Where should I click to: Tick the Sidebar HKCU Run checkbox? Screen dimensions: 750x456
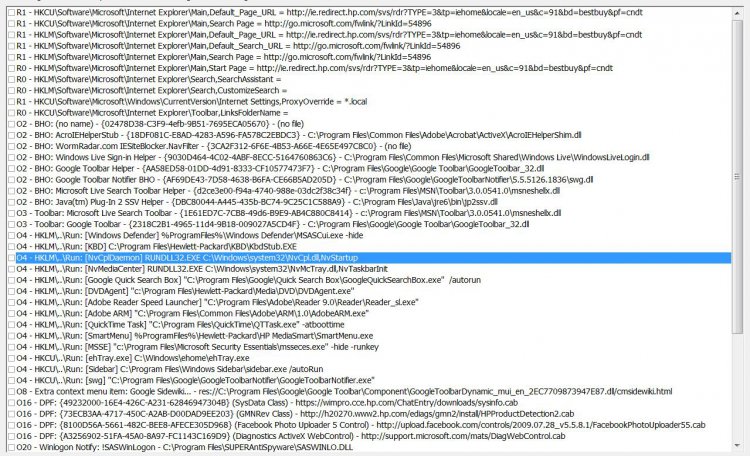coord(11,369)
